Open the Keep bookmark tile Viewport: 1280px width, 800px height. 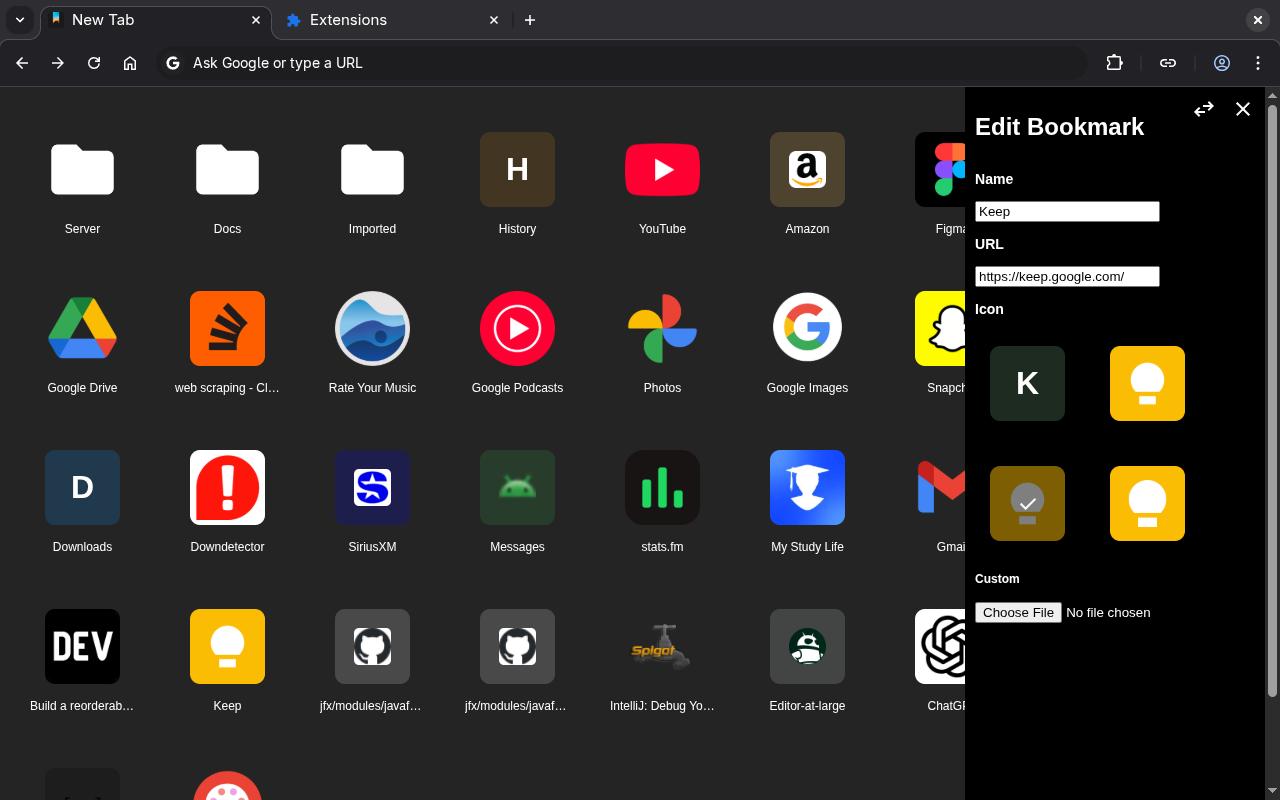(x=227, y=647)
